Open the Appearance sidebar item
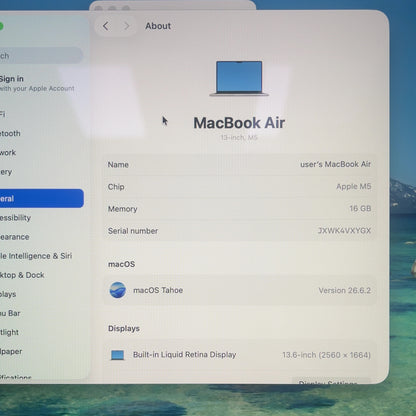Screen dimensions: 416x416 pos(15,237)
